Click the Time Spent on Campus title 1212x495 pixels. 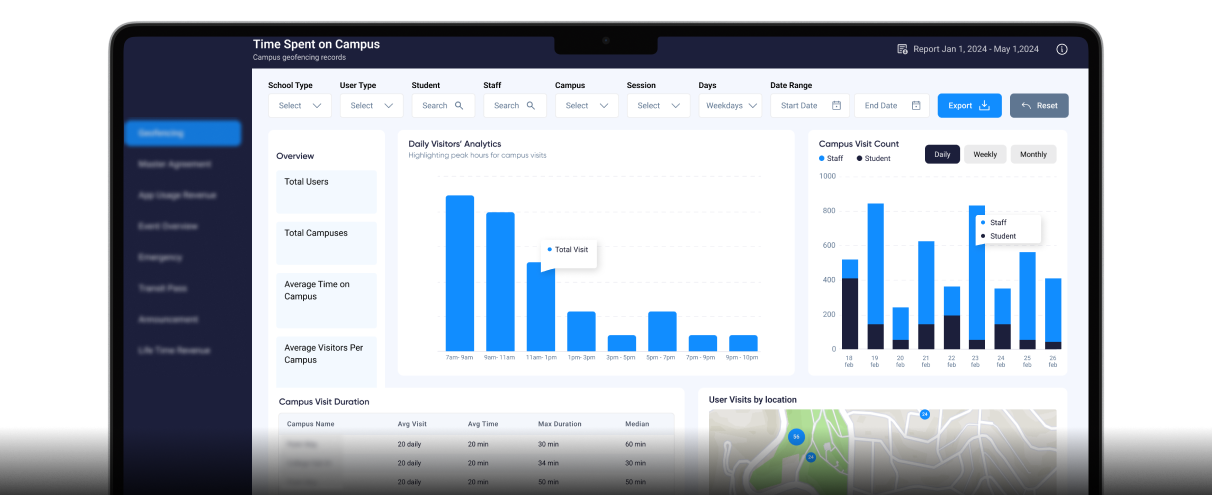click(x=316, y=44)
